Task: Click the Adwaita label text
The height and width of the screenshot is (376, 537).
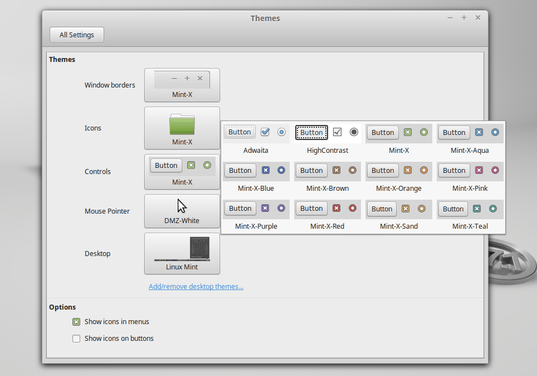Action: click(256, 150)
